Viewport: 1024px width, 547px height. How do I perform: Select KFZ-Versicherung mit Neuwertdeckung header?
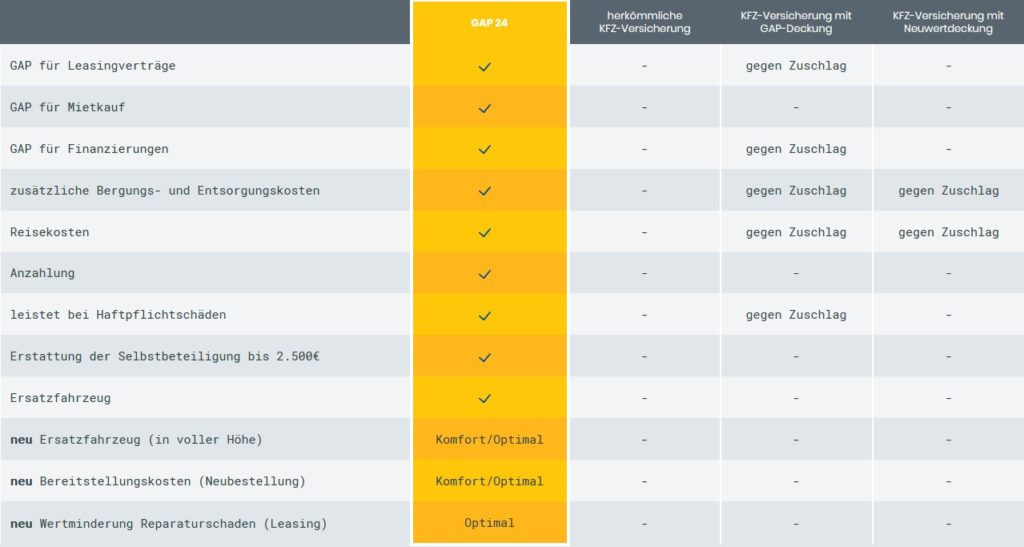(x=948, y=22)
